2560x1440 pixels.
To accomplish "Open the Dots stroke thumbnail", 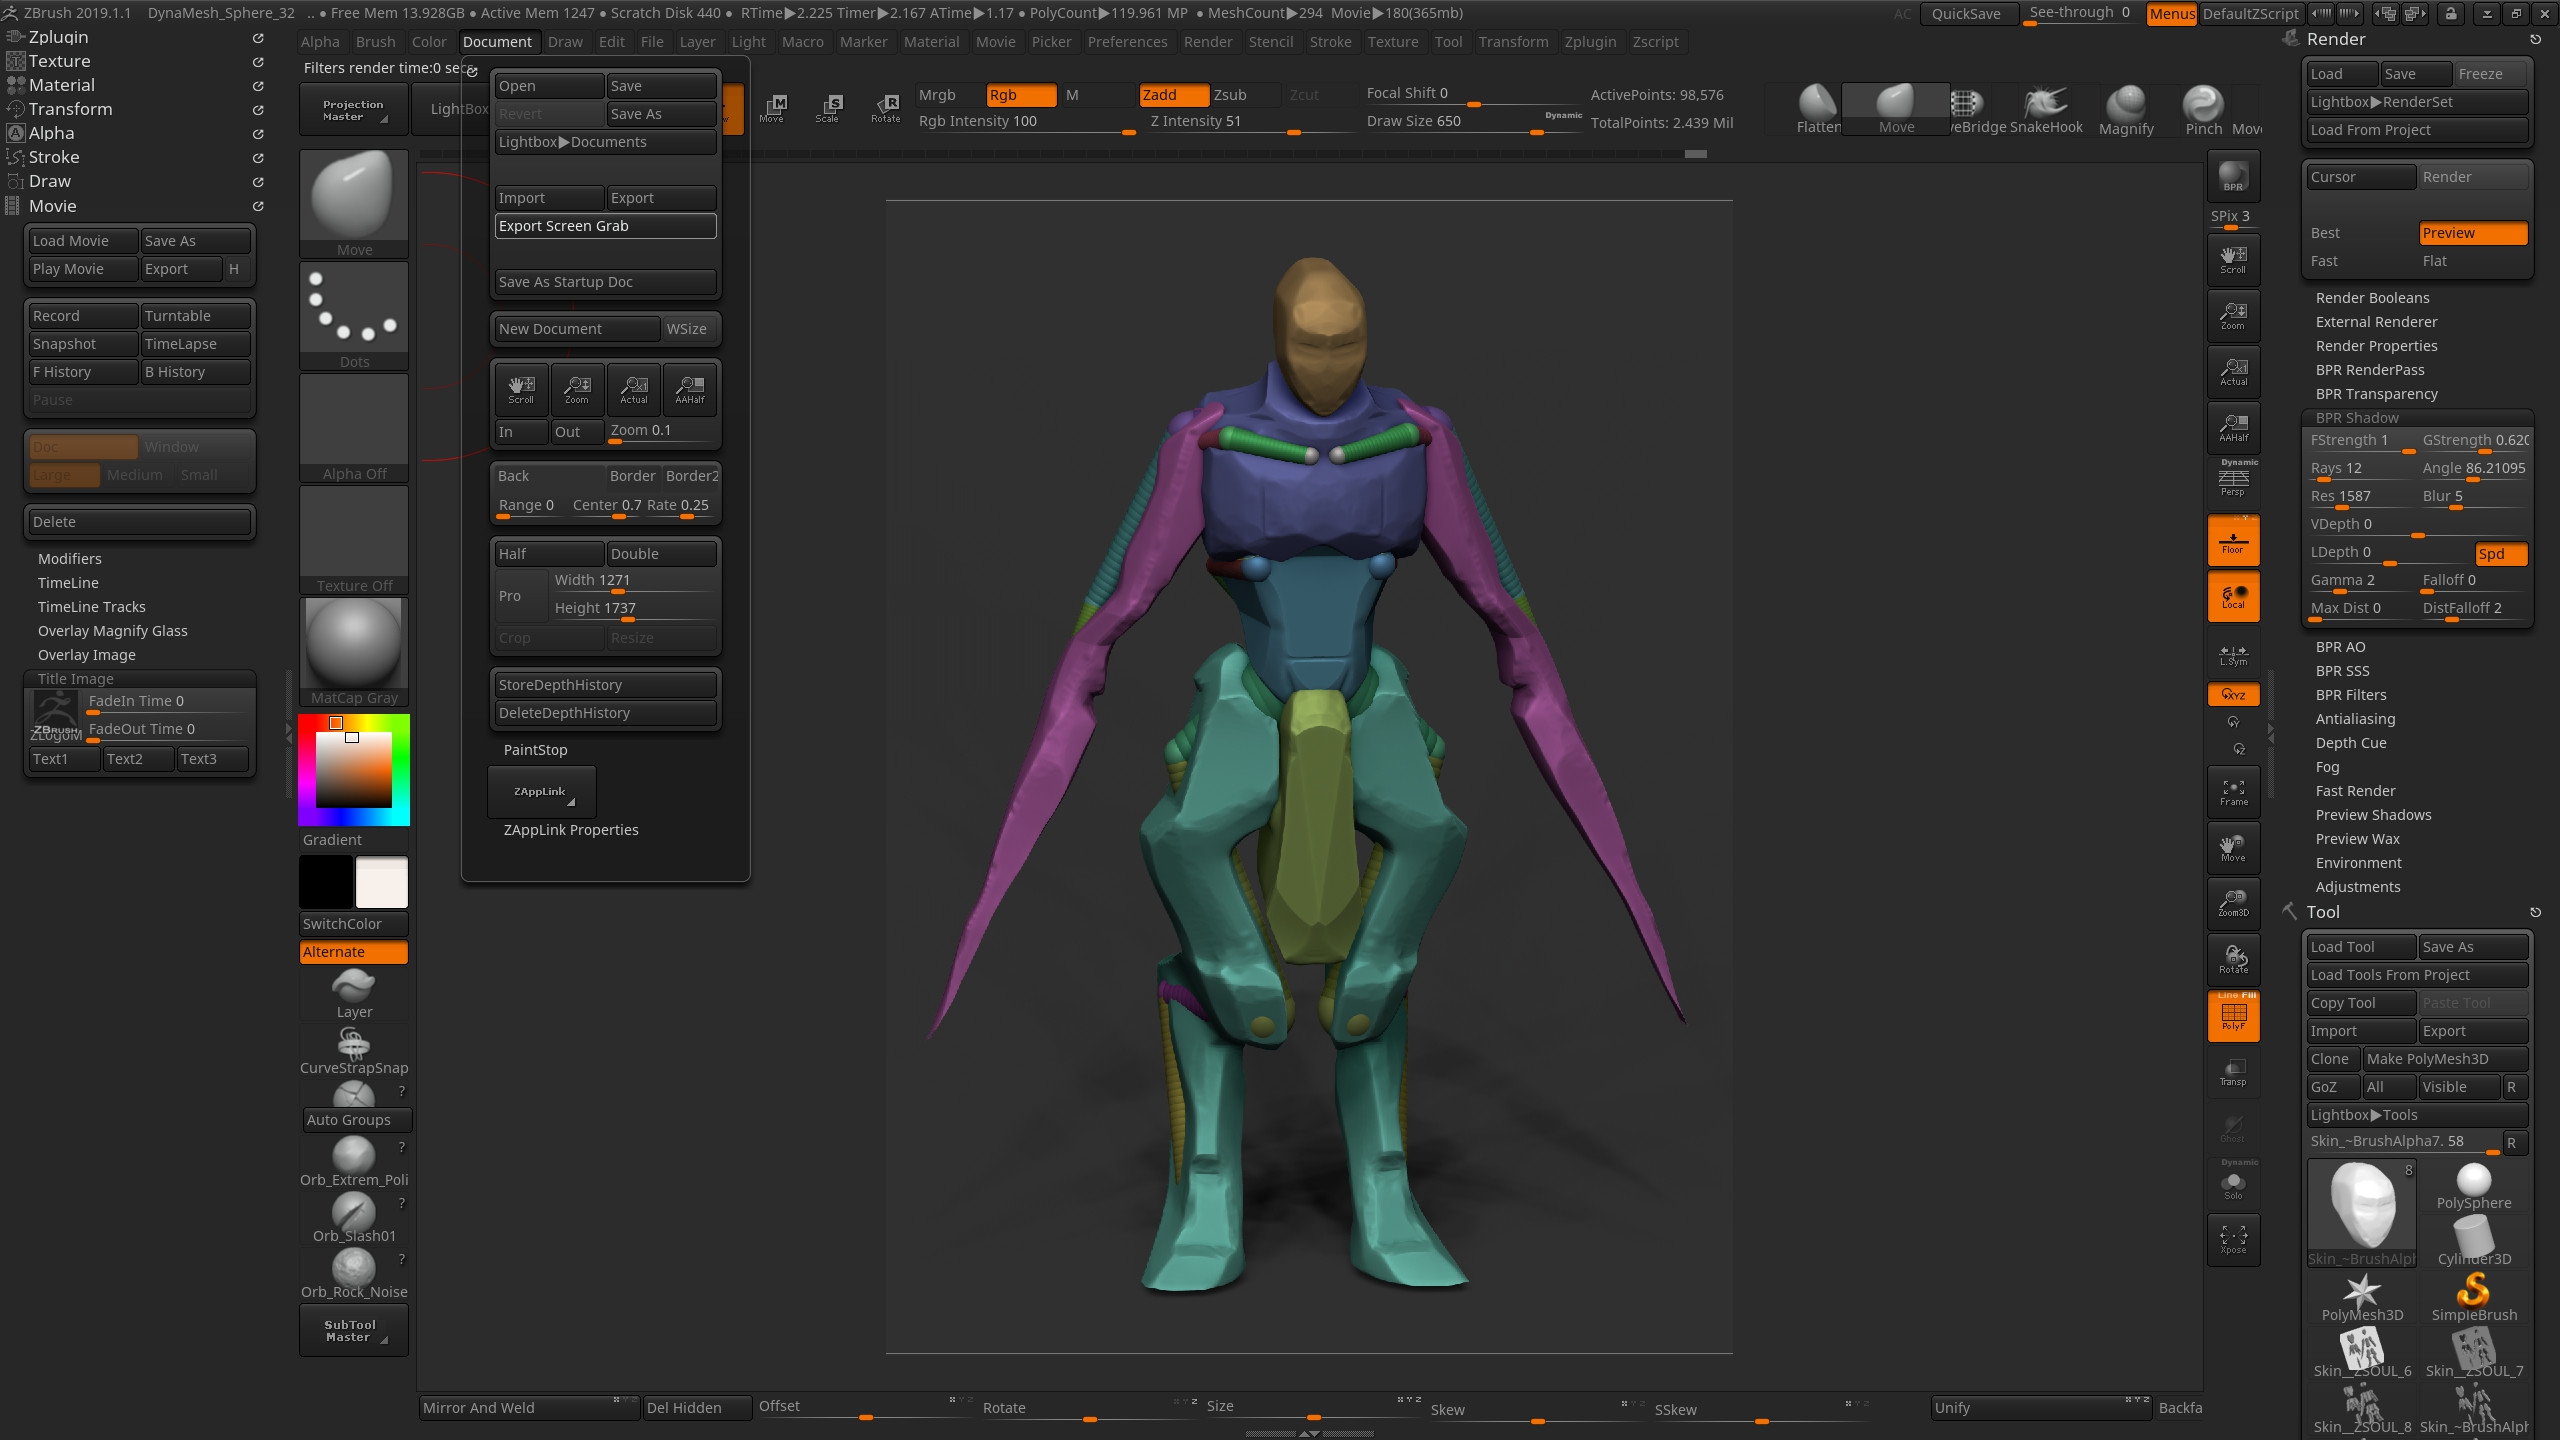I will [354, 316].
